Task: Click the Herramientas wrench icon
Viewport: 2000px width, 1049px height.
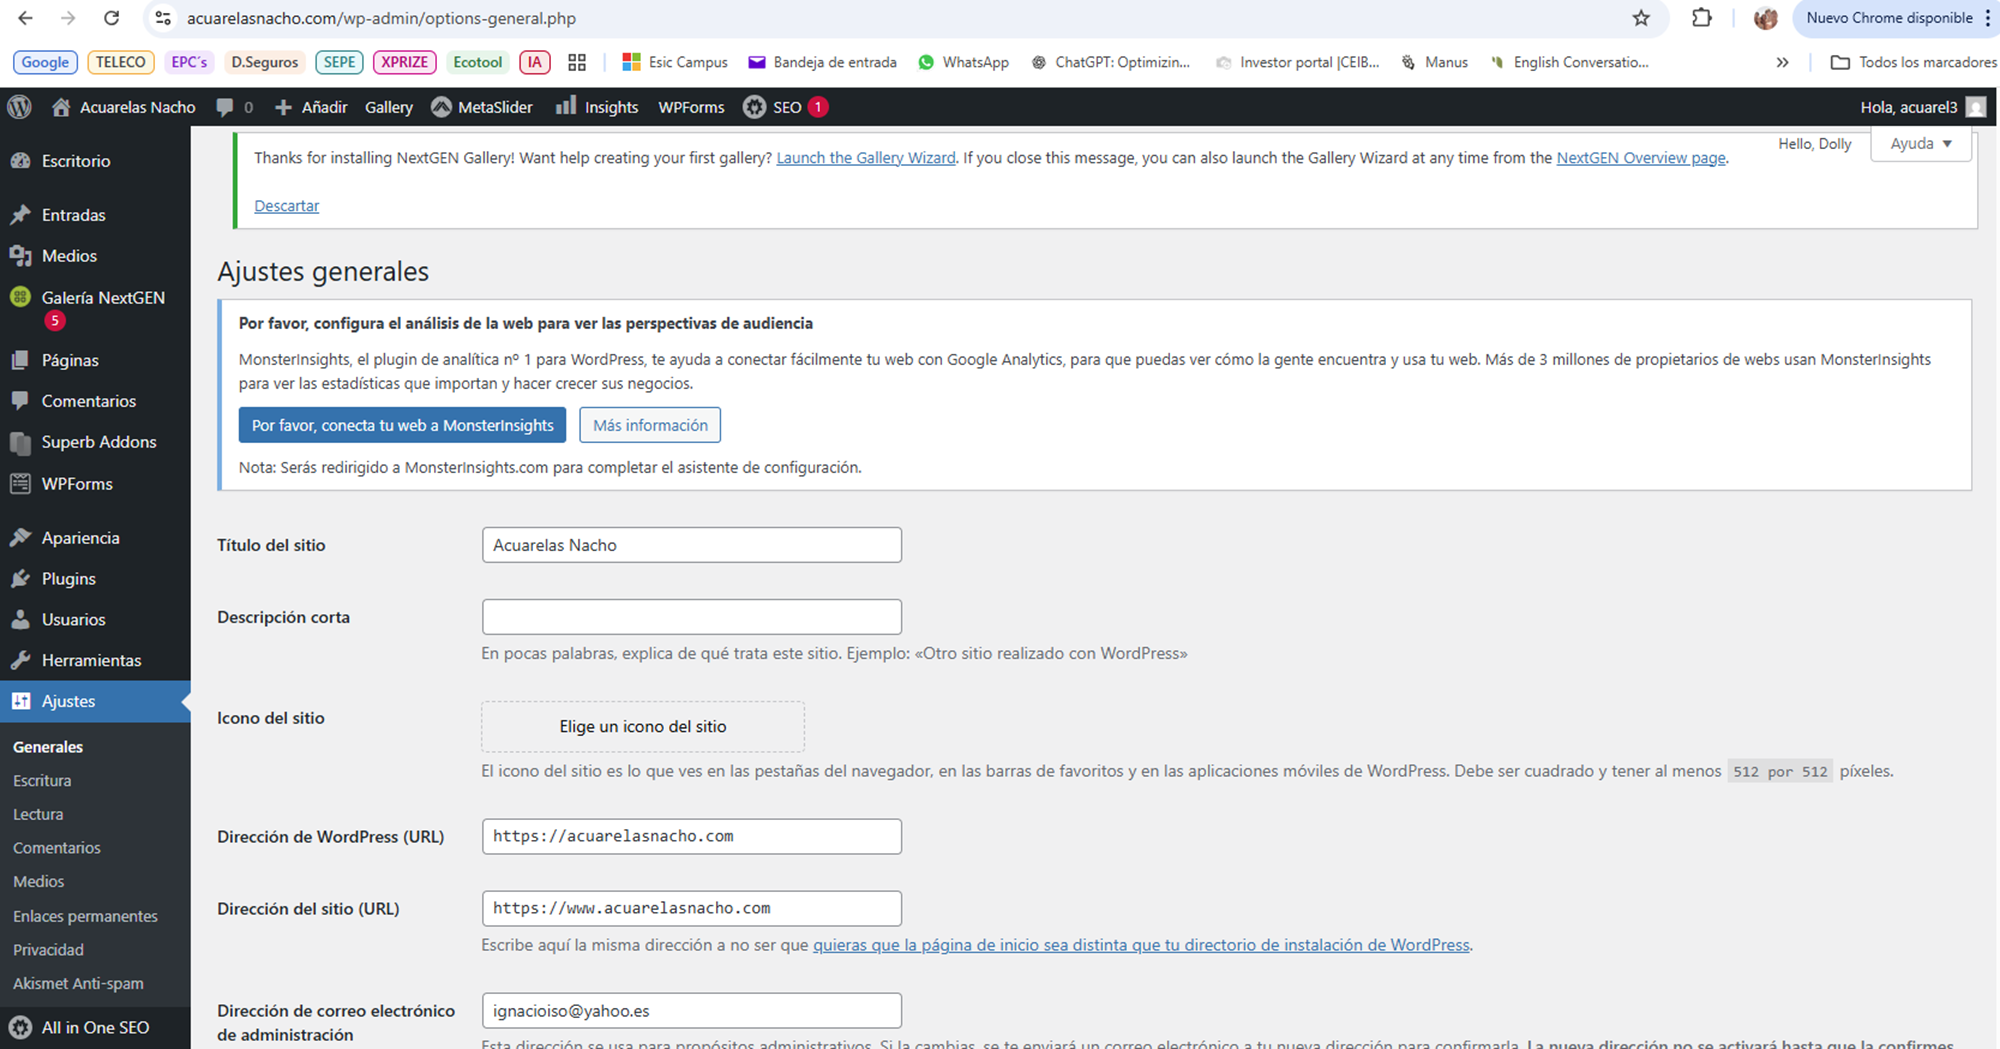Action: (20, 661)
